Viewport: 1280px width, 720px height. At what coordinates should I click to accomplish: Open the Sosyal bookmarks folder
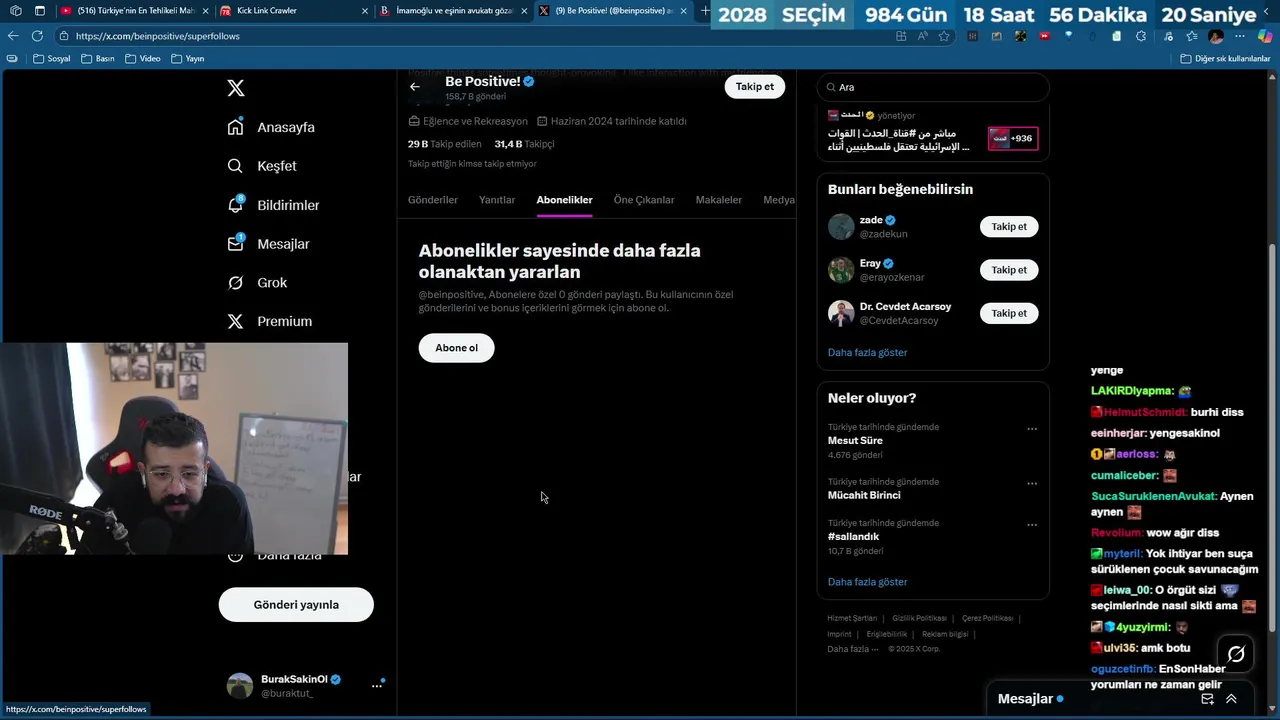click(x=52, y=59)
